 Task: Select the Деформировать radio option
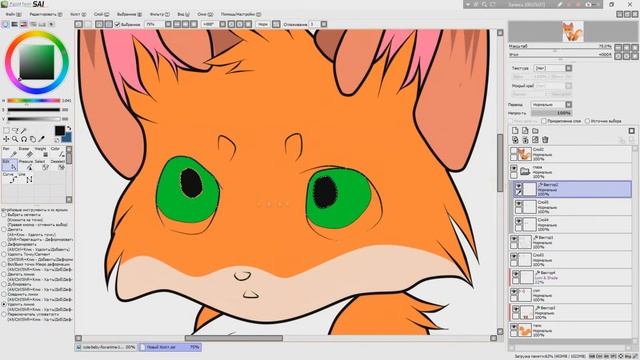[4, 244]
